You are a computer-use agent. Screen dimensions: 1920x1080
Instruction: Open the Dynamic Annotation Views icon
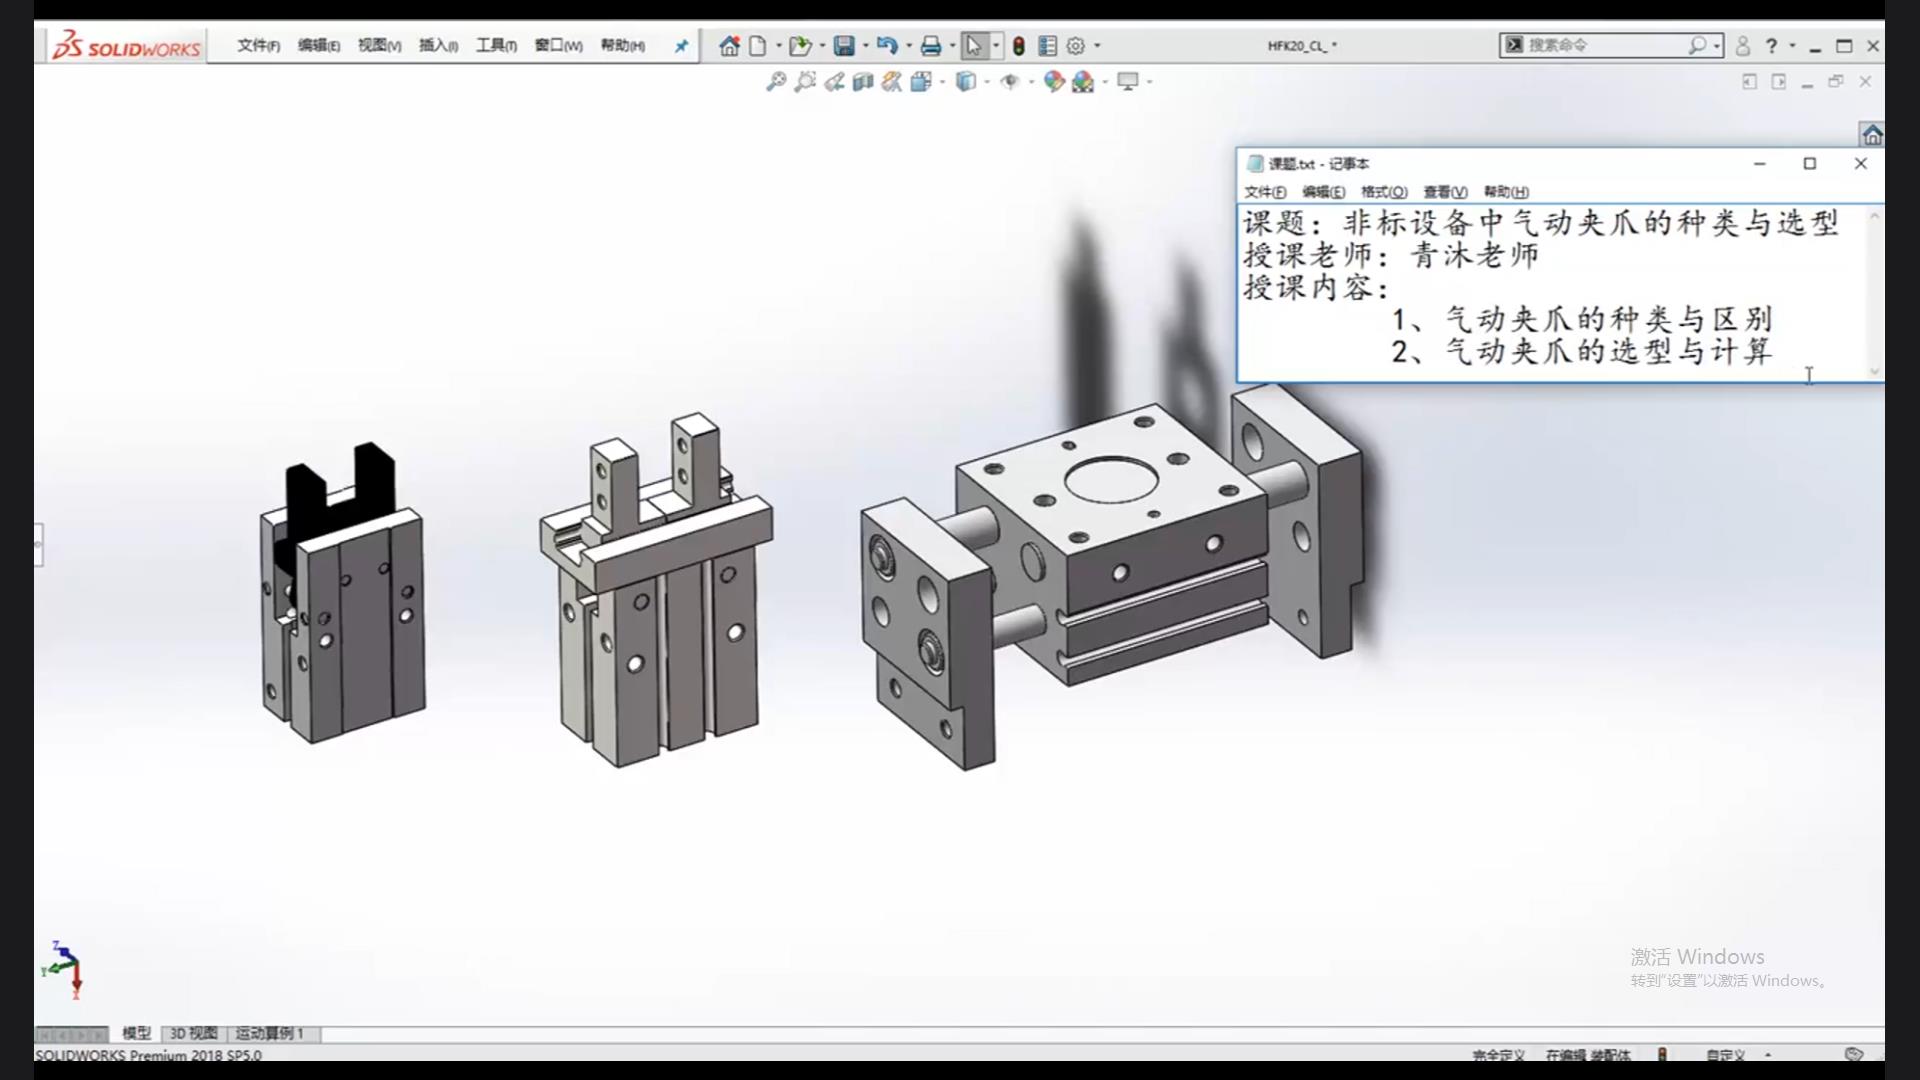pos(892,82)
